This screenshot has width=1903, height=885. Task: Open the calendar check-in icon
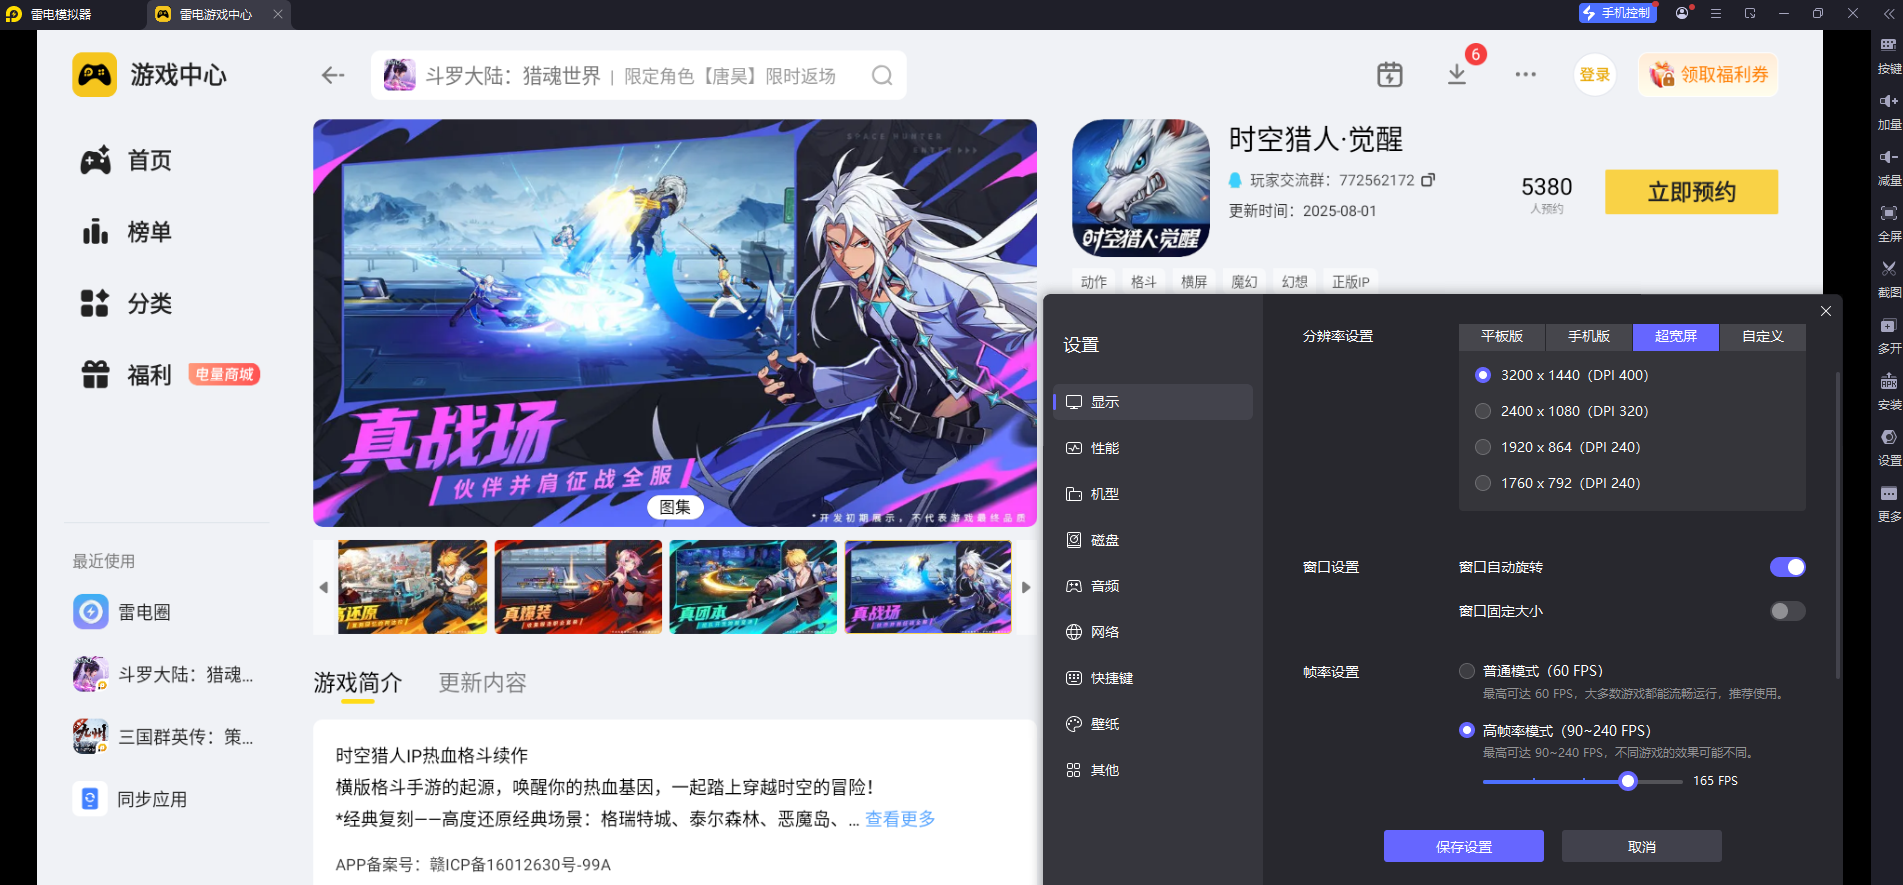tap(1389, 75)
